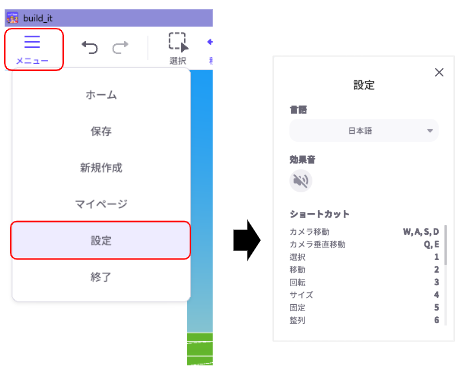Close the 設定 dialog with X
Screen dimensions: 466x370
point(439,72)
